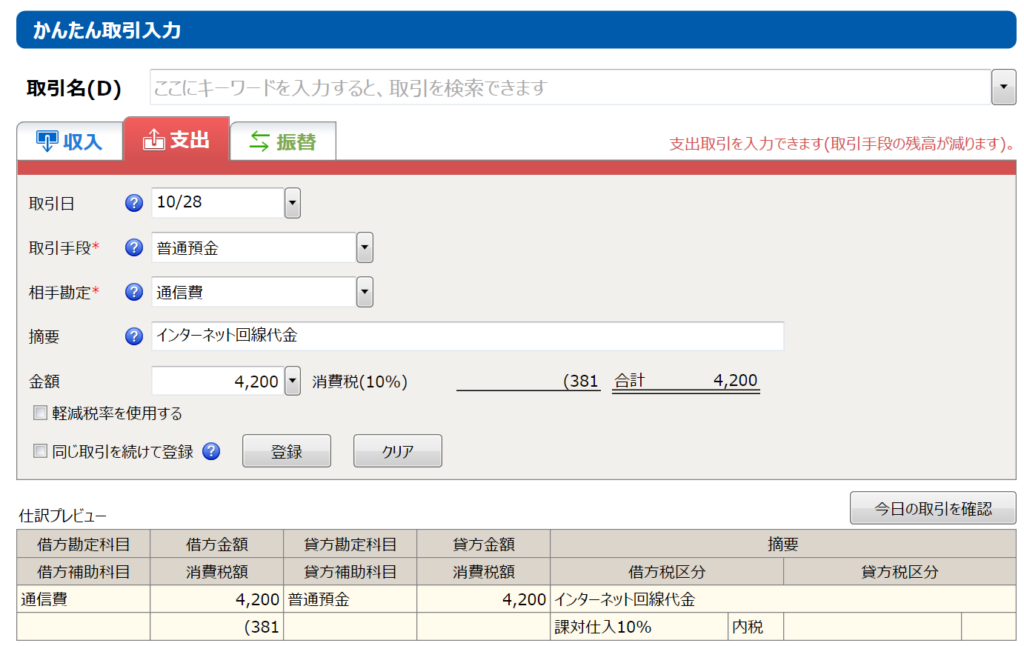
Task: Select the 支出 tab
Action: coord(176,139)
